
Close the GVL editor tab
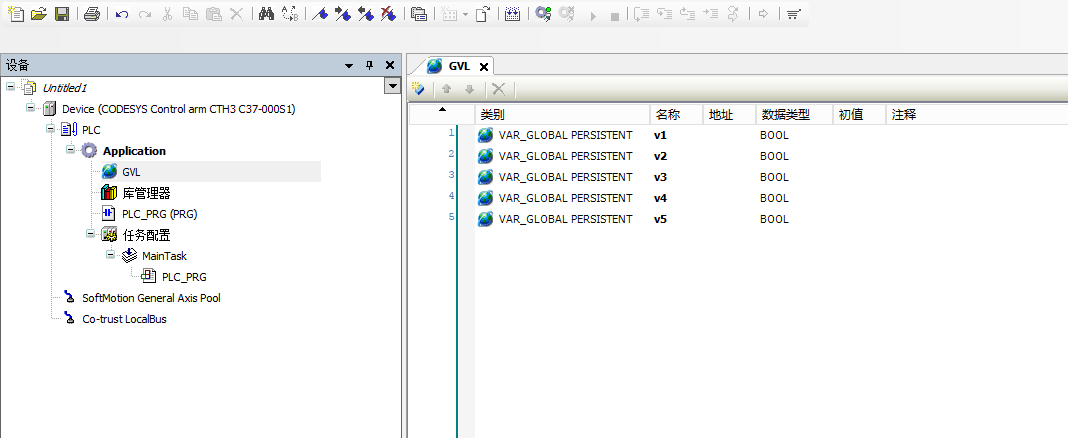[484, 67]
